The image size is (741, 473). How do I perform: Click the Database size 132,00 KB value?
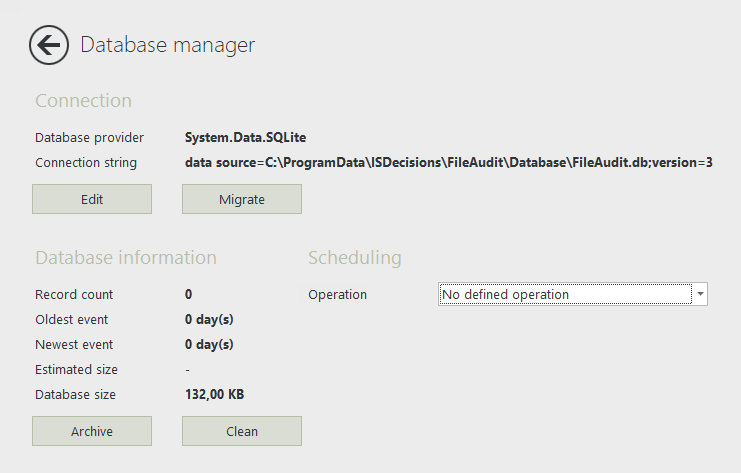pyautogui.click(x=214, y=395)
